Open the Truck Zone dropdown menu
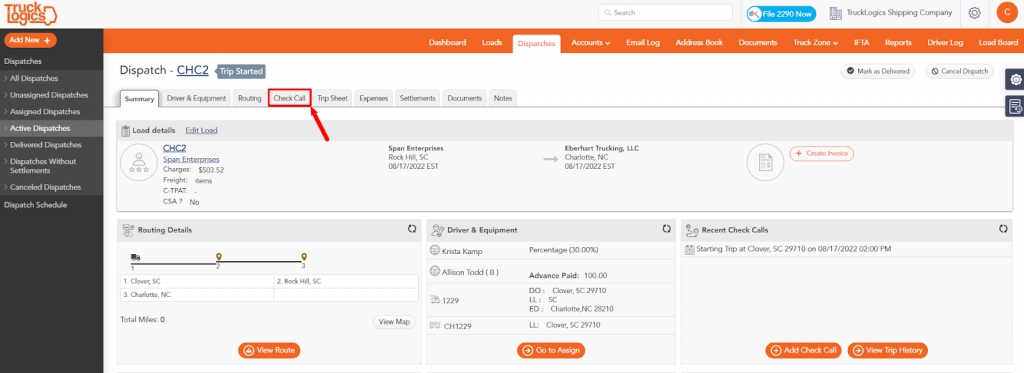Image resolution: width=1024 pixels, height=373 pixels. (816, 42)
